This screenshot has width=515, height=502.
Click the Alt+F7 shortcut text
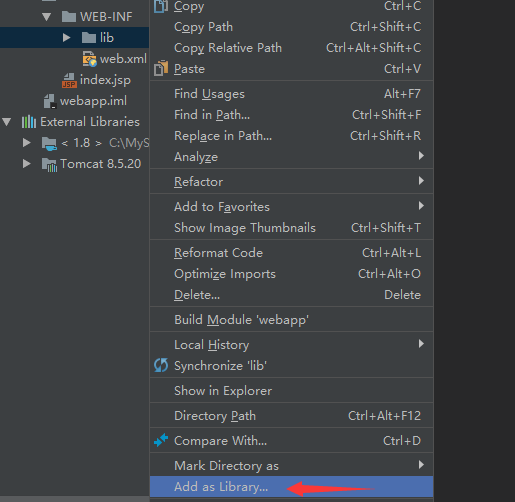[x=402, y=94]
